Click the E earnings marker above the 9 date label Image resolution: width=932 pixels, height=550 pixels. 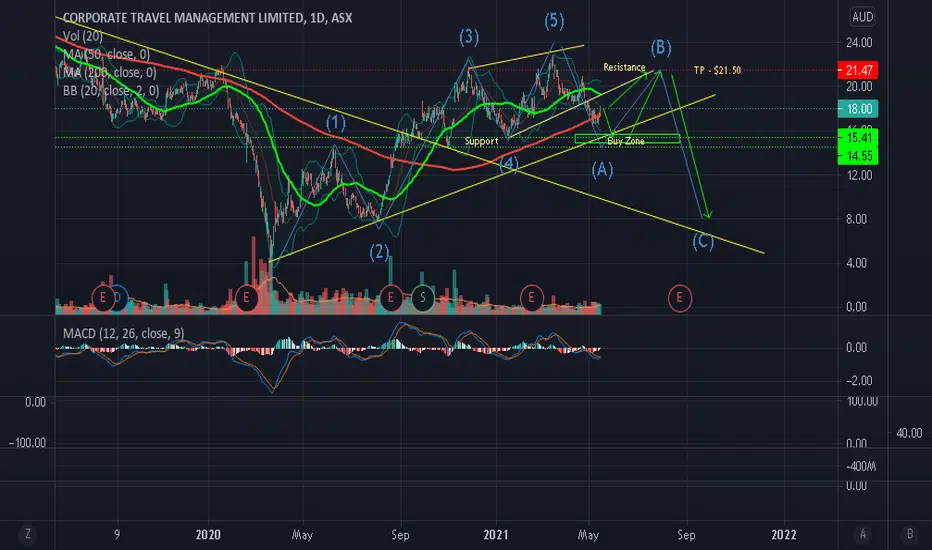pyautogui.click(x=103, y=297)
